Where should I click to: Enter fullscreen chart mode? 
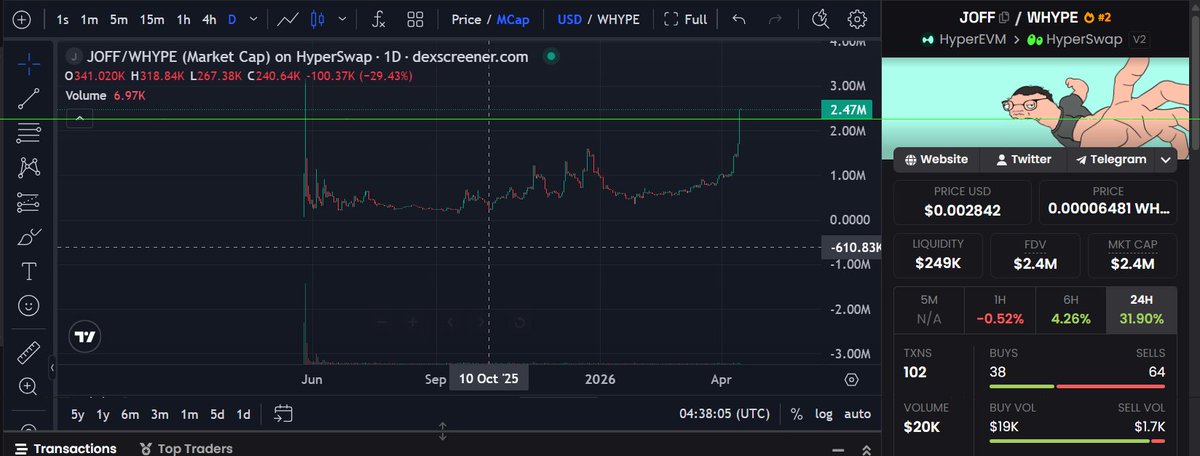coord(686,19)
